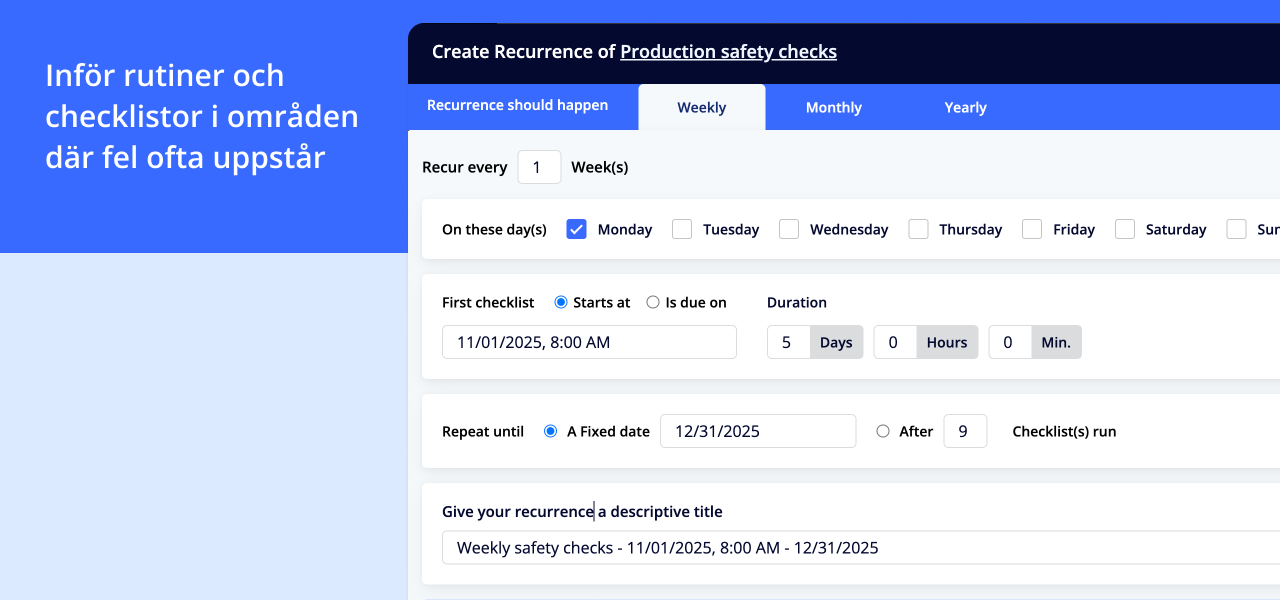Select the Starts at radio button

coord(561,302)
